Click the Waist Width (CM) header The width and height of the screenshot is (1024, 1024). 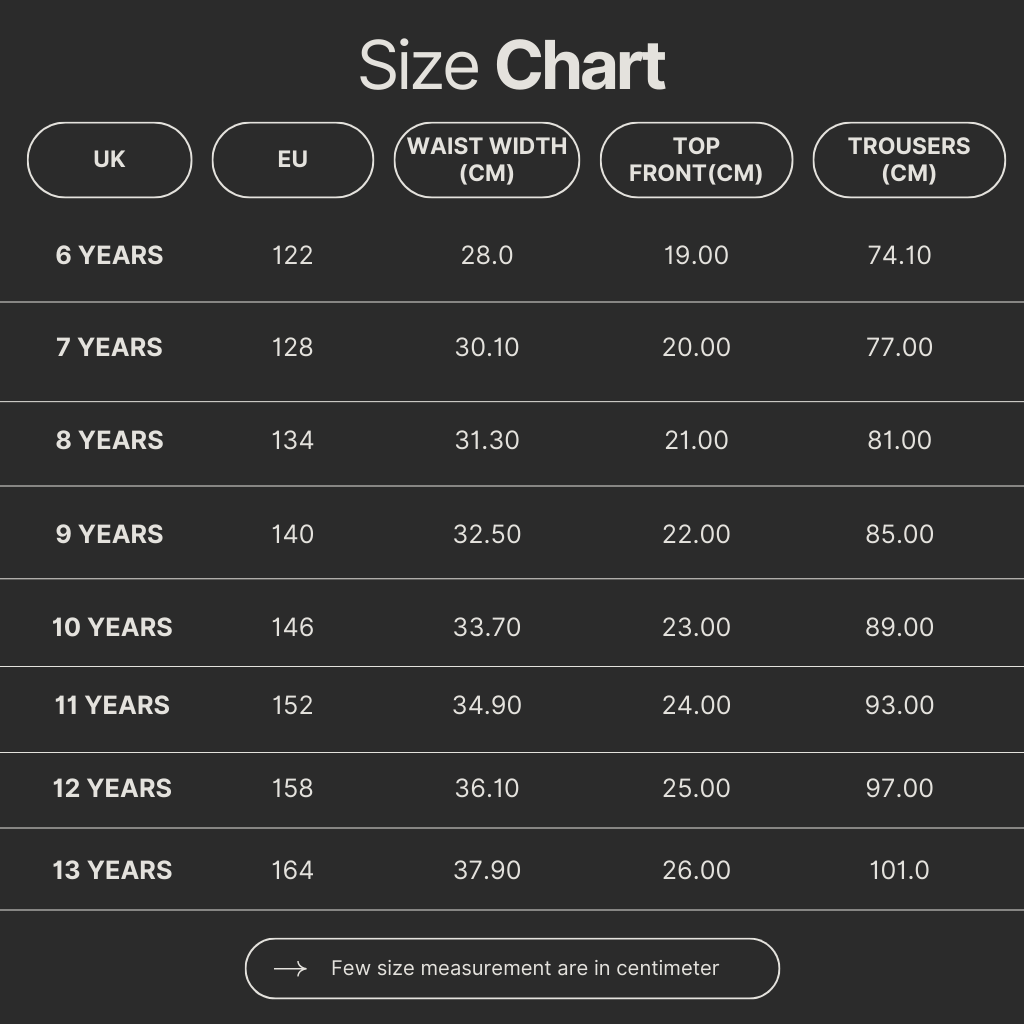pos(487,160)
